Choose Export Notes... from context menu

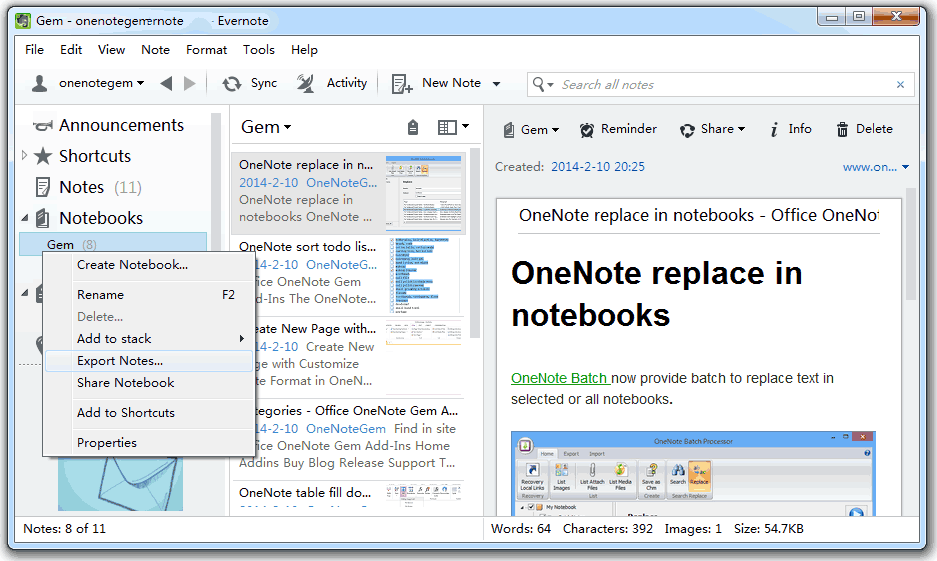tap(149, 361)
